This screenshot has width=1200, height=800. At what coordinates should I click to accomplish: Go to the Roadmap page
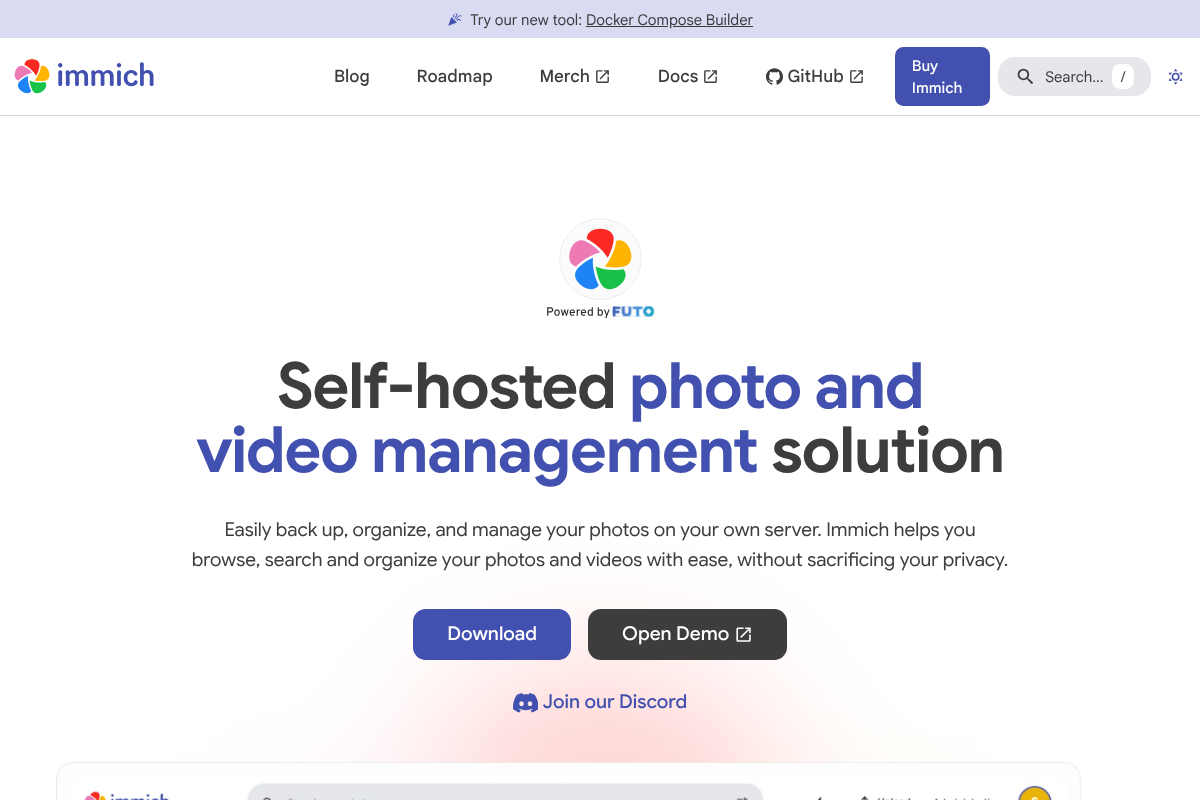coord(455,76)
